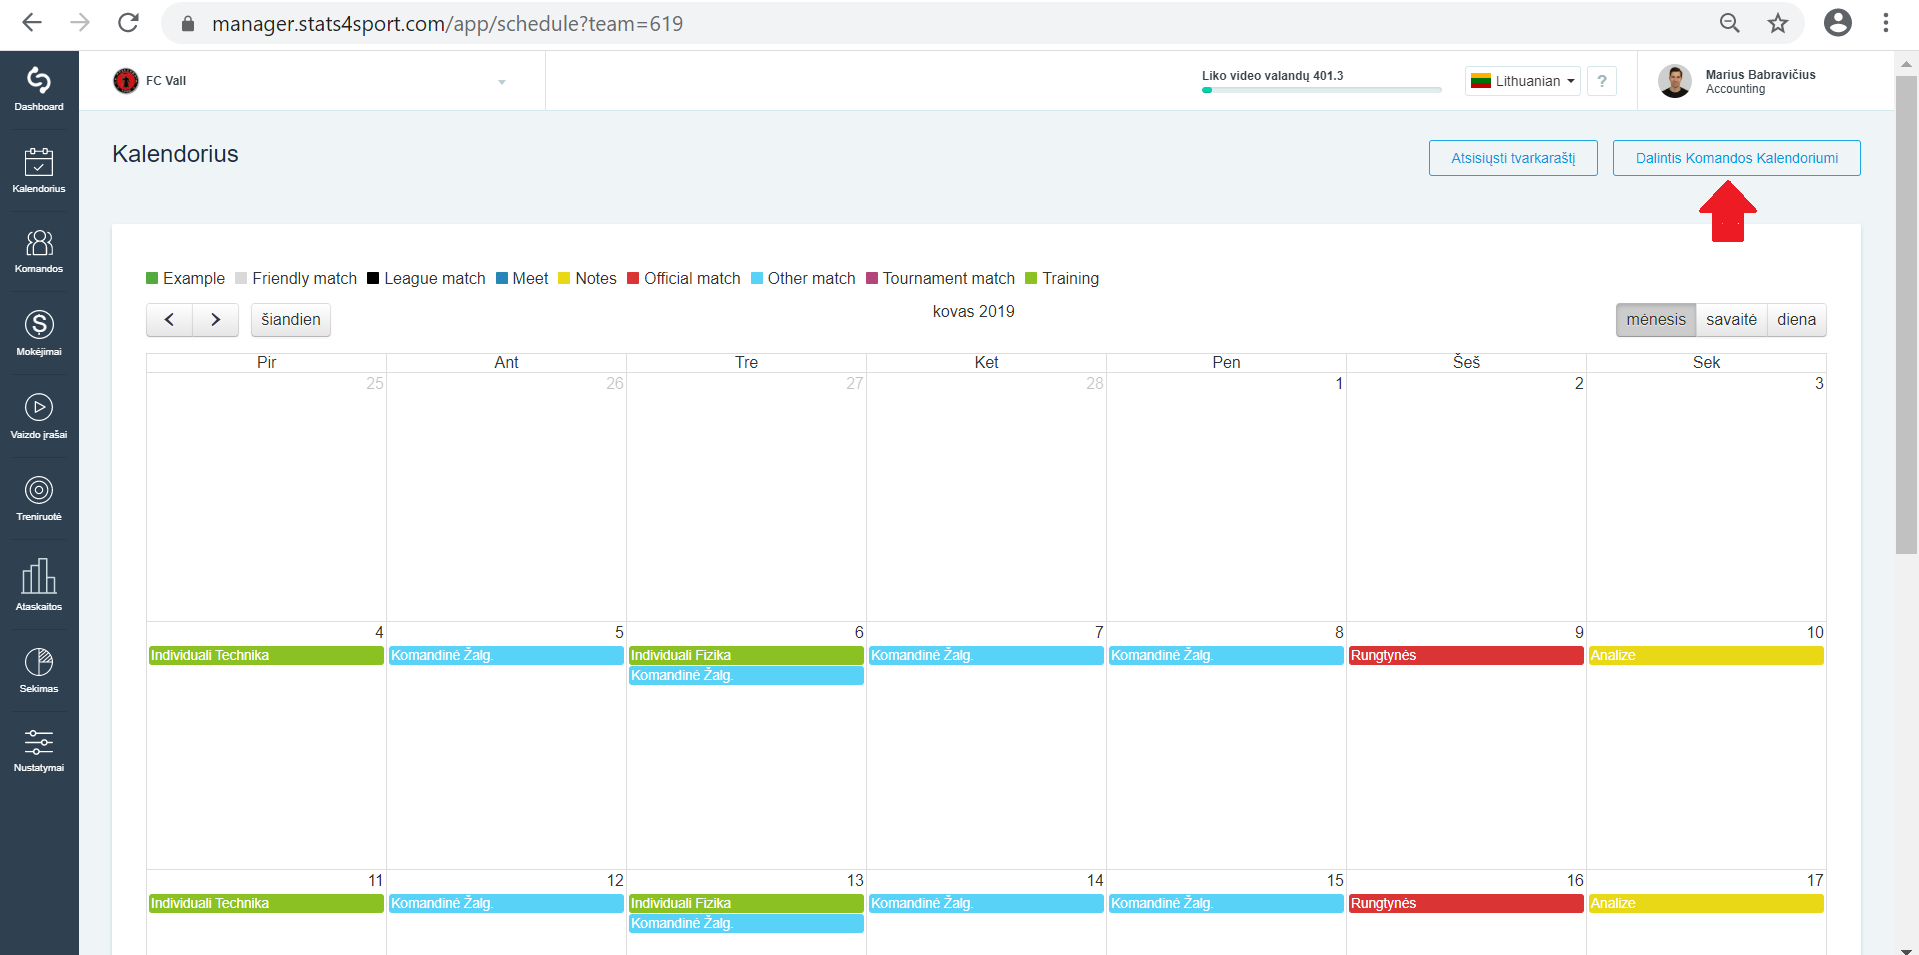The width and height of the screenshot is (1919, 955).
Task: Open Rungtynės event on March 16
Action: point(1466,903)
